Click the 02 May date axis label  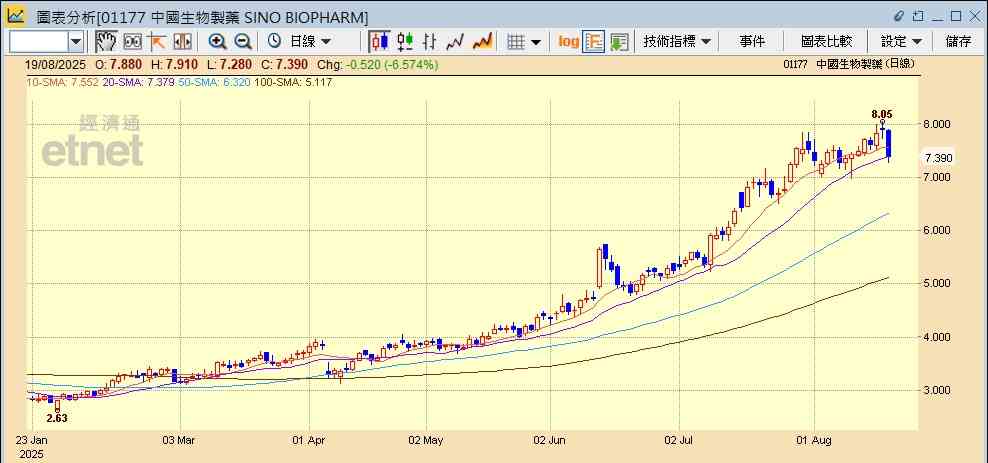(427, 440)
